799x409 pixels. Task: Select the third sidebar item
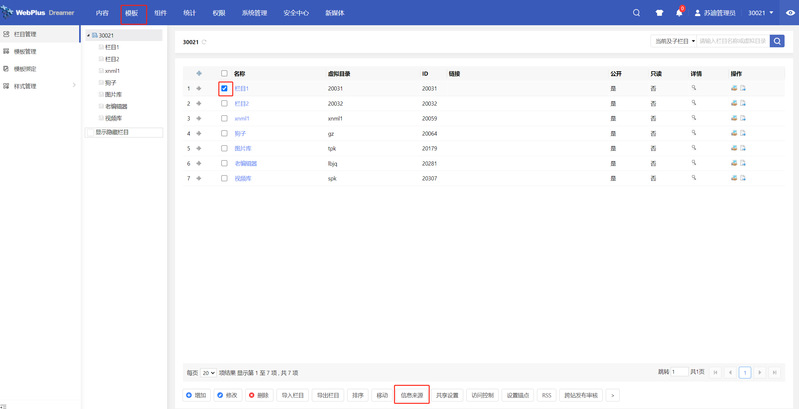(x=40, y=69)
